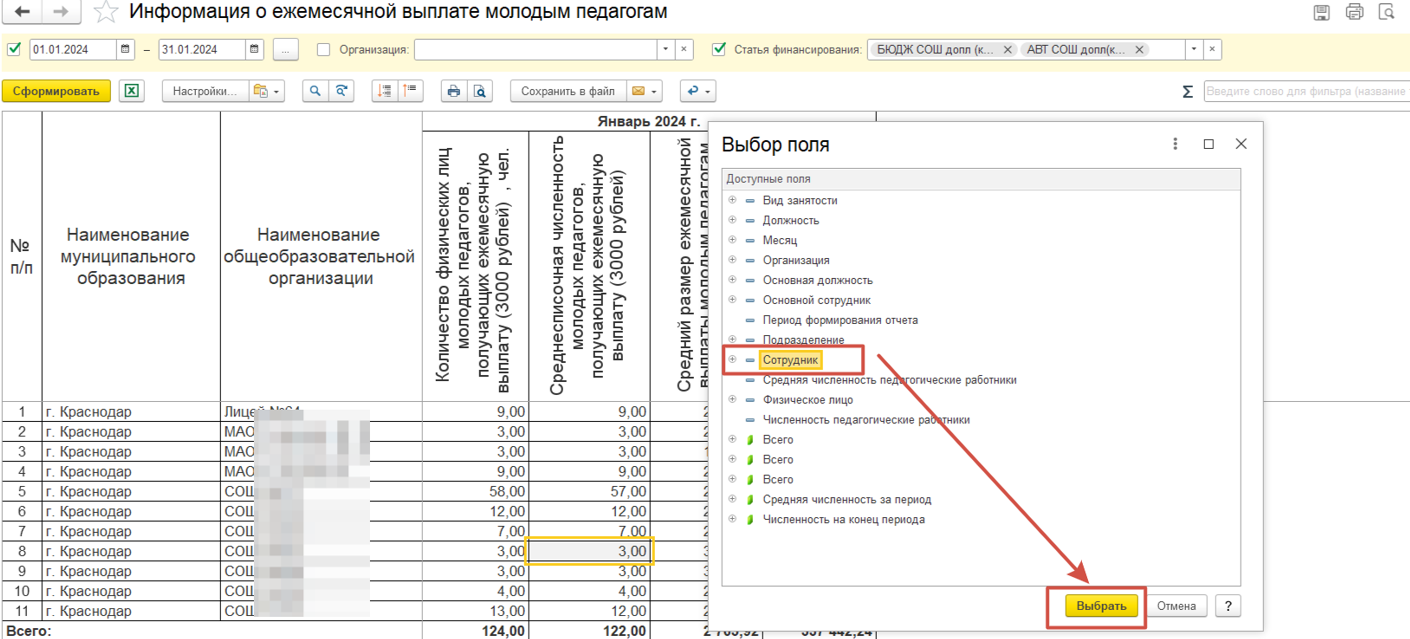Uncheck the period checkbox
Image resolution: width=1410 pixels, height=639 pixels.
(x=14, y=49)
